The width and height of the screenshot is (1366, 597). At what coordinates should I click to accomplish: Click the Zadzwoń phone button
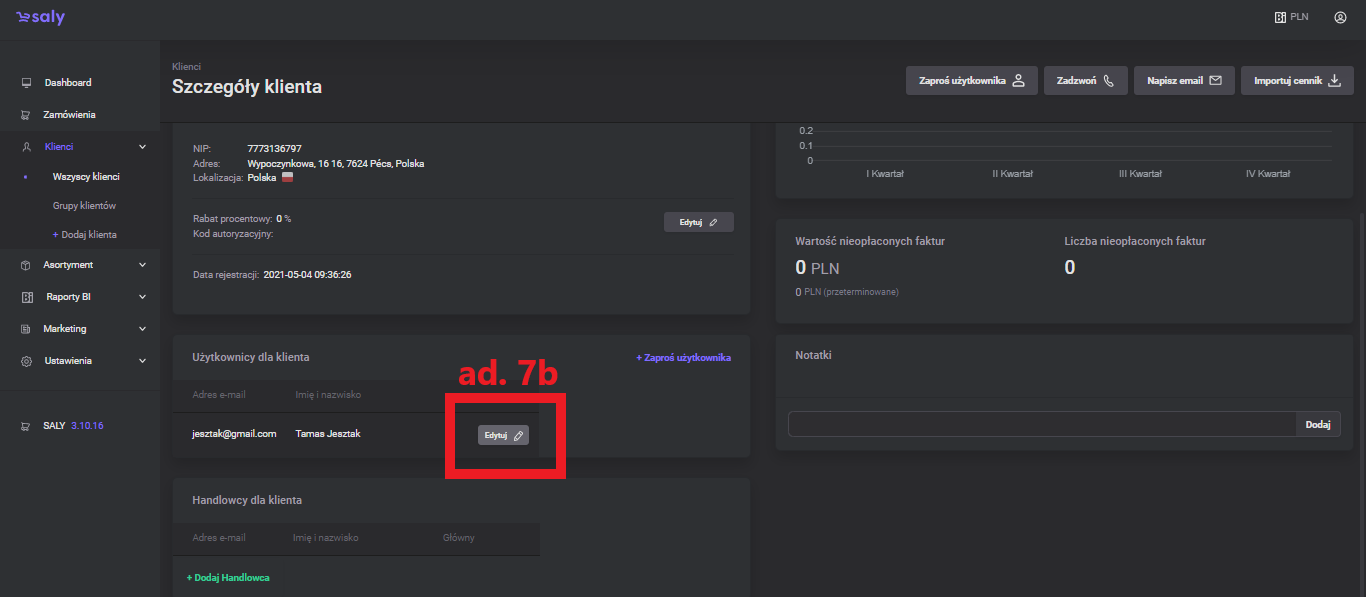pos(1085,81)
